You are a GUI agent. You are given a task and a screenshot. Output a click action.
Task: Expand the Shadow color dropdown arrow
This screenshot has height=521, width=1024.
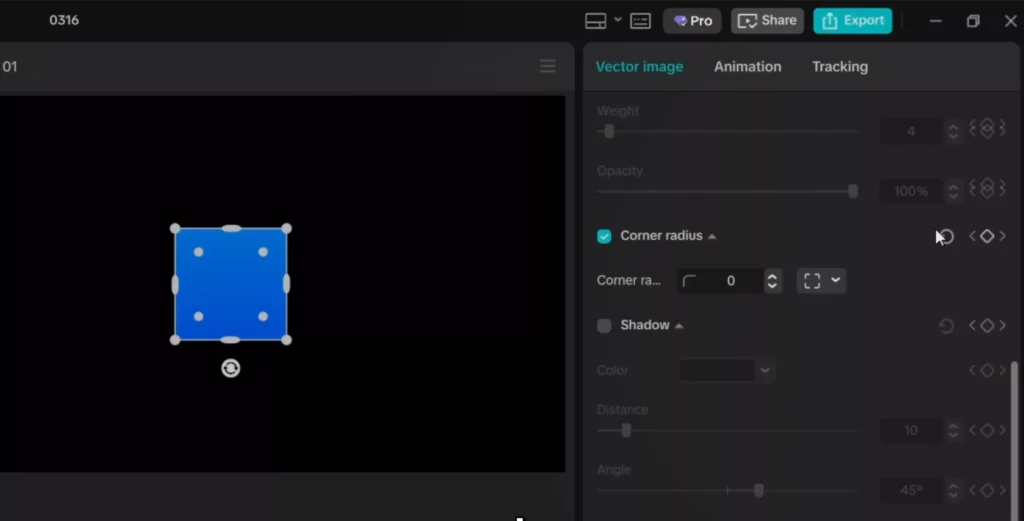click(765, 370)
